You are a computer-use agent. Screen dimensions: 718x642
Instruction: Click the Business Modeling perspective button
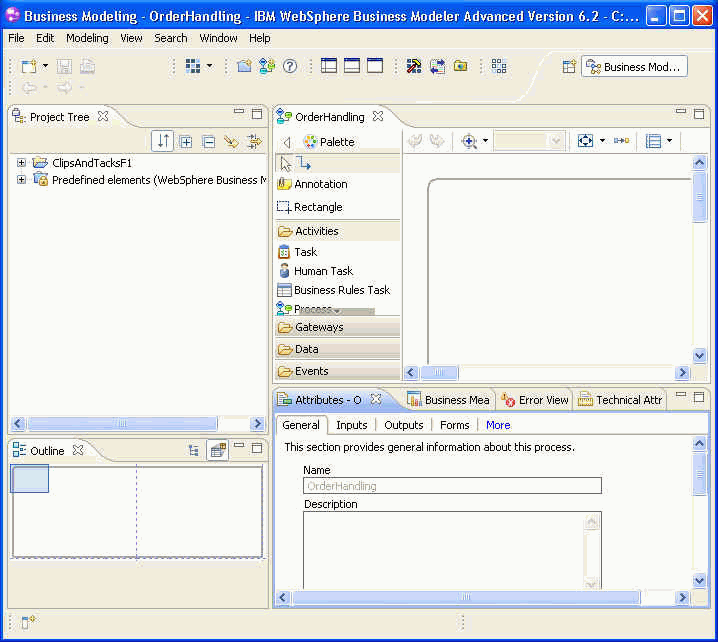point(634,67)
